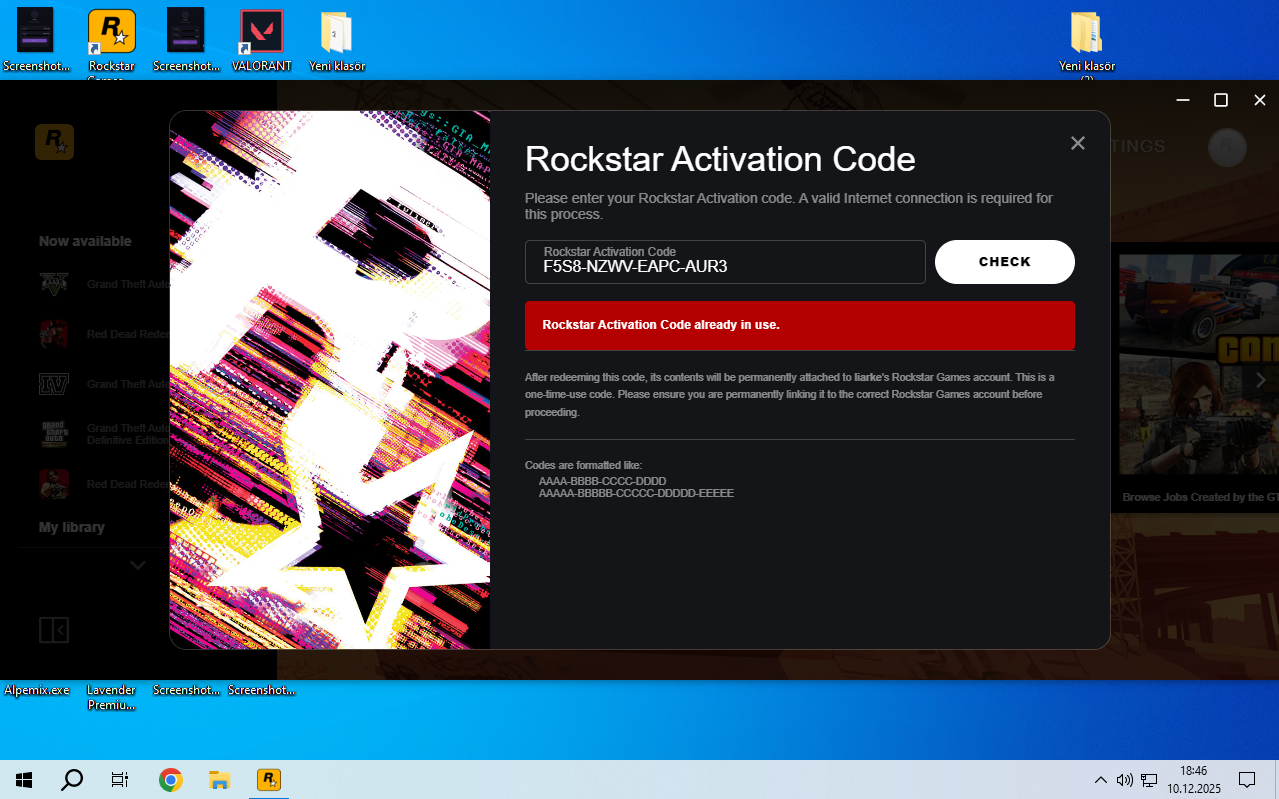Click 'Now available' section heading
The width and height of the screenshot is (1279, 799).
(85, 241)
